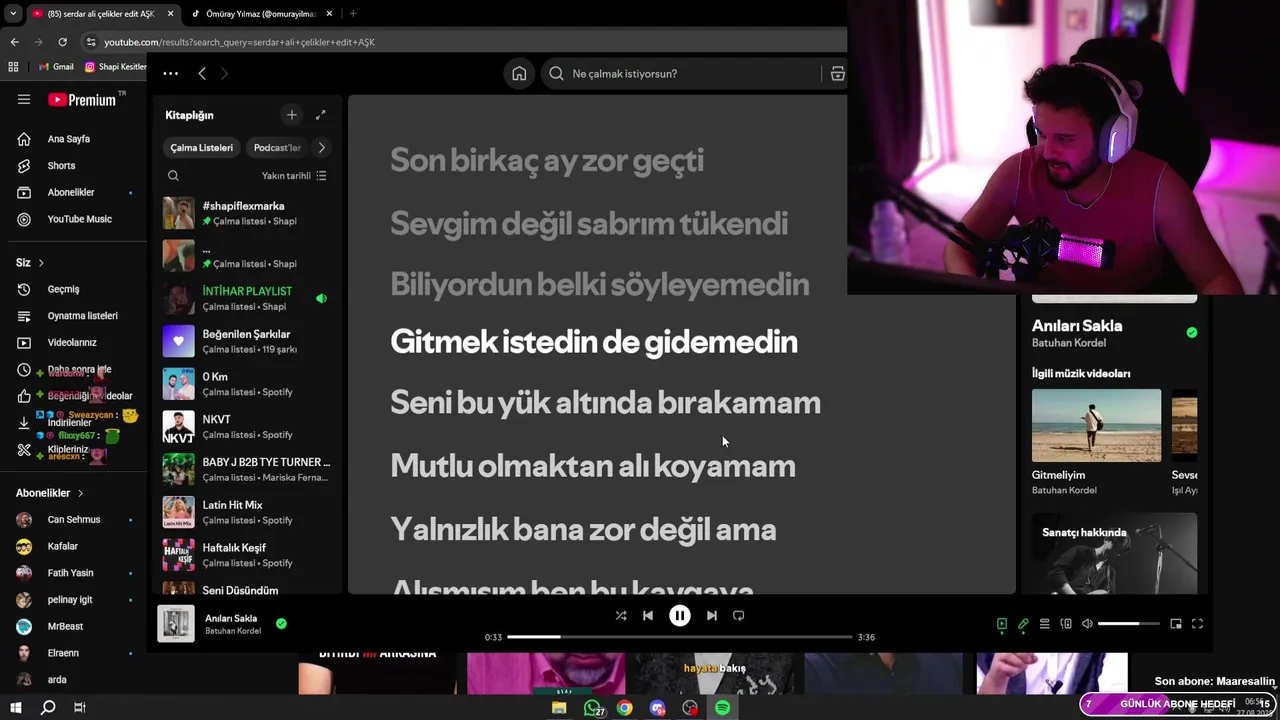
Task: Open Spotify from the Windows taskbar
Action: click(722, 708)
